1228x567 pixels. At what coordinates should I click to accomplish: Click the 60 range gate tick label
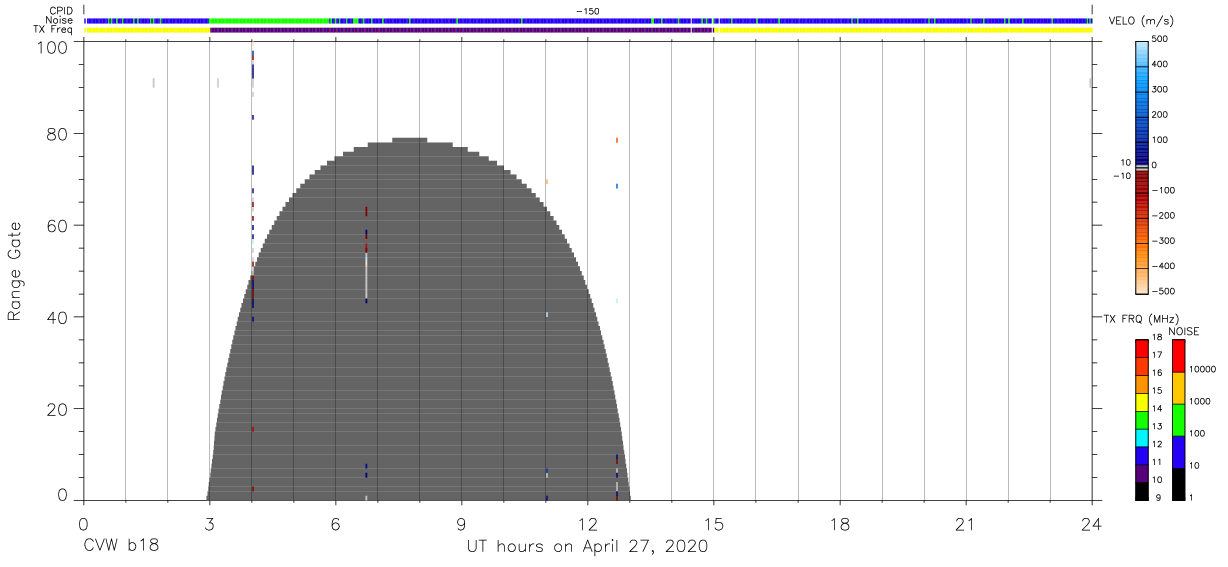(x=59, y=225)
